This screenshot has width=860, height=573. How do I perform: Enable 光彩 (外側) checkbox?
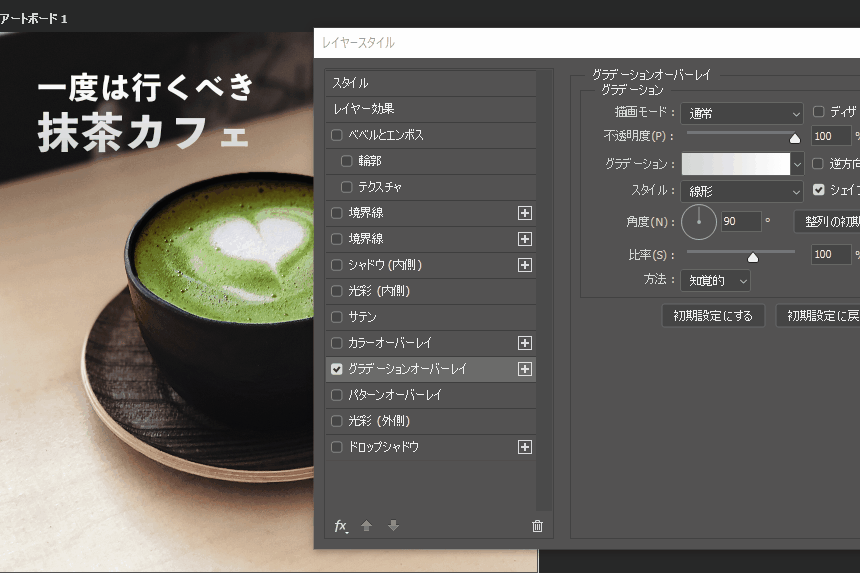tap(337, 421)
